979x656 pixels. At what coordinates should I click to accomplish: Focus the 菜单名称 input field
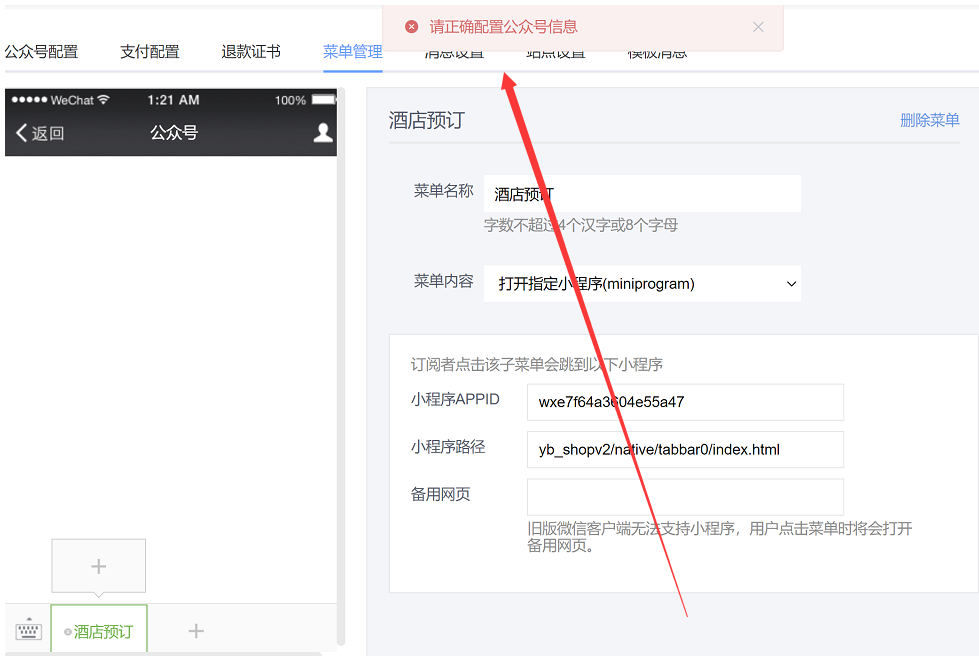(x=642, y=194)
